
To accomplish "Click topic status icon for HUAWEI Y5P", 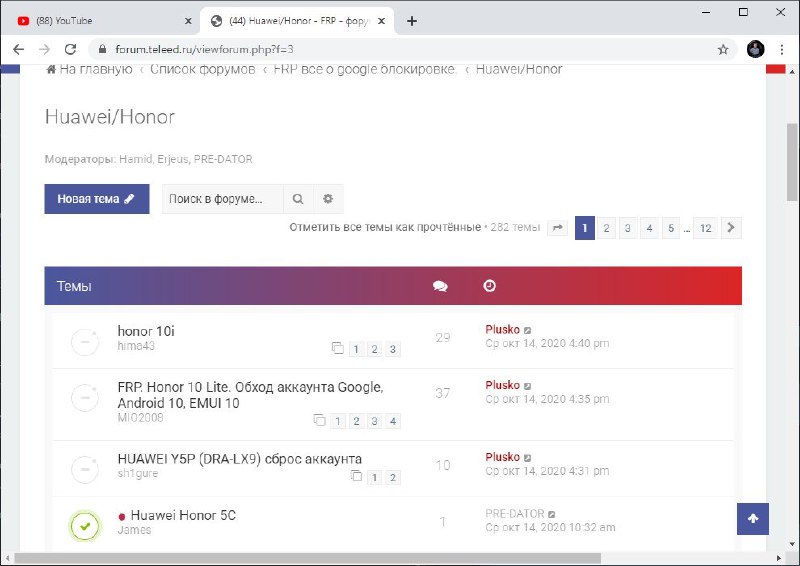I will 85,469.
